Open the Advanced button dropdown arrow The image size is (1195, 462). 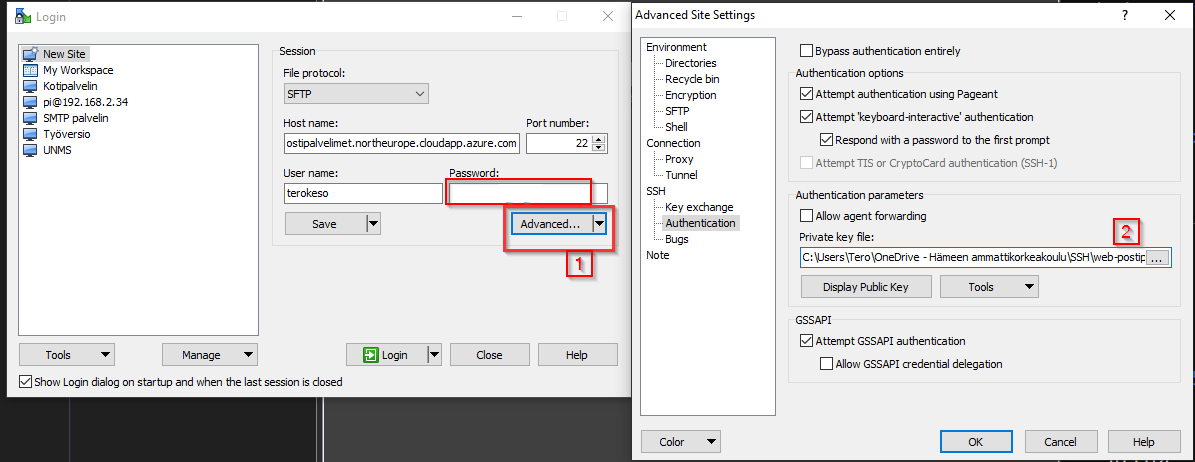[600, 224]
